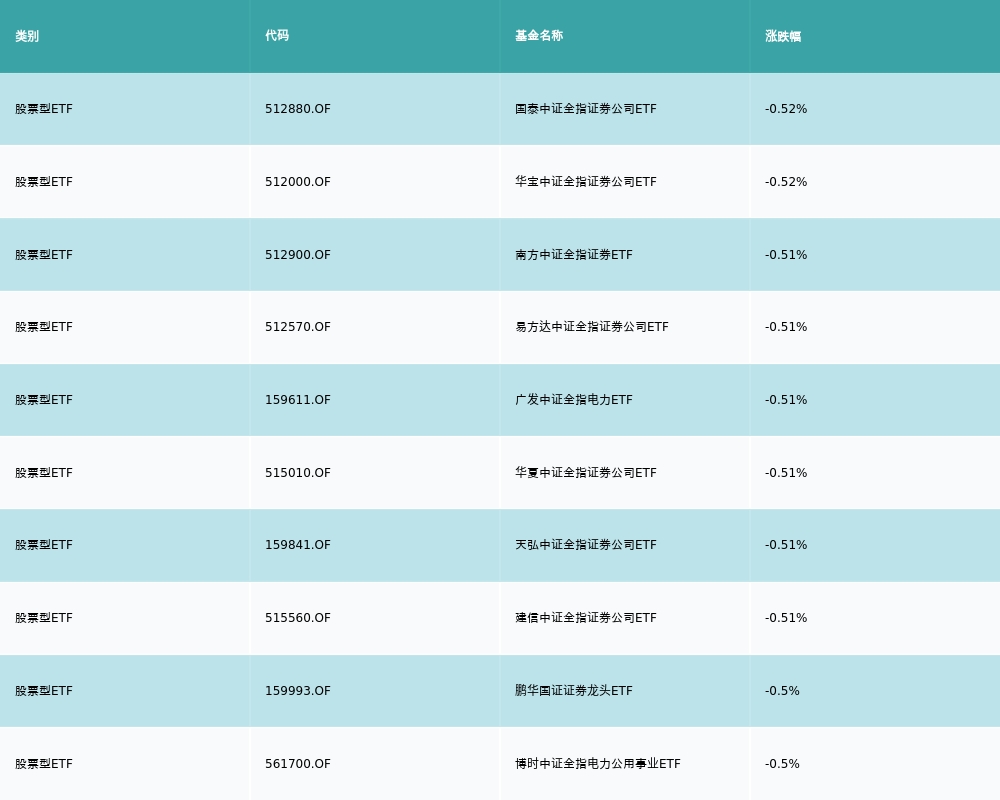Click 股票型ETF in the 515560.OF row
This screenshot has width=1000, height=800.
pyautogui.click(x=44, y=618)
